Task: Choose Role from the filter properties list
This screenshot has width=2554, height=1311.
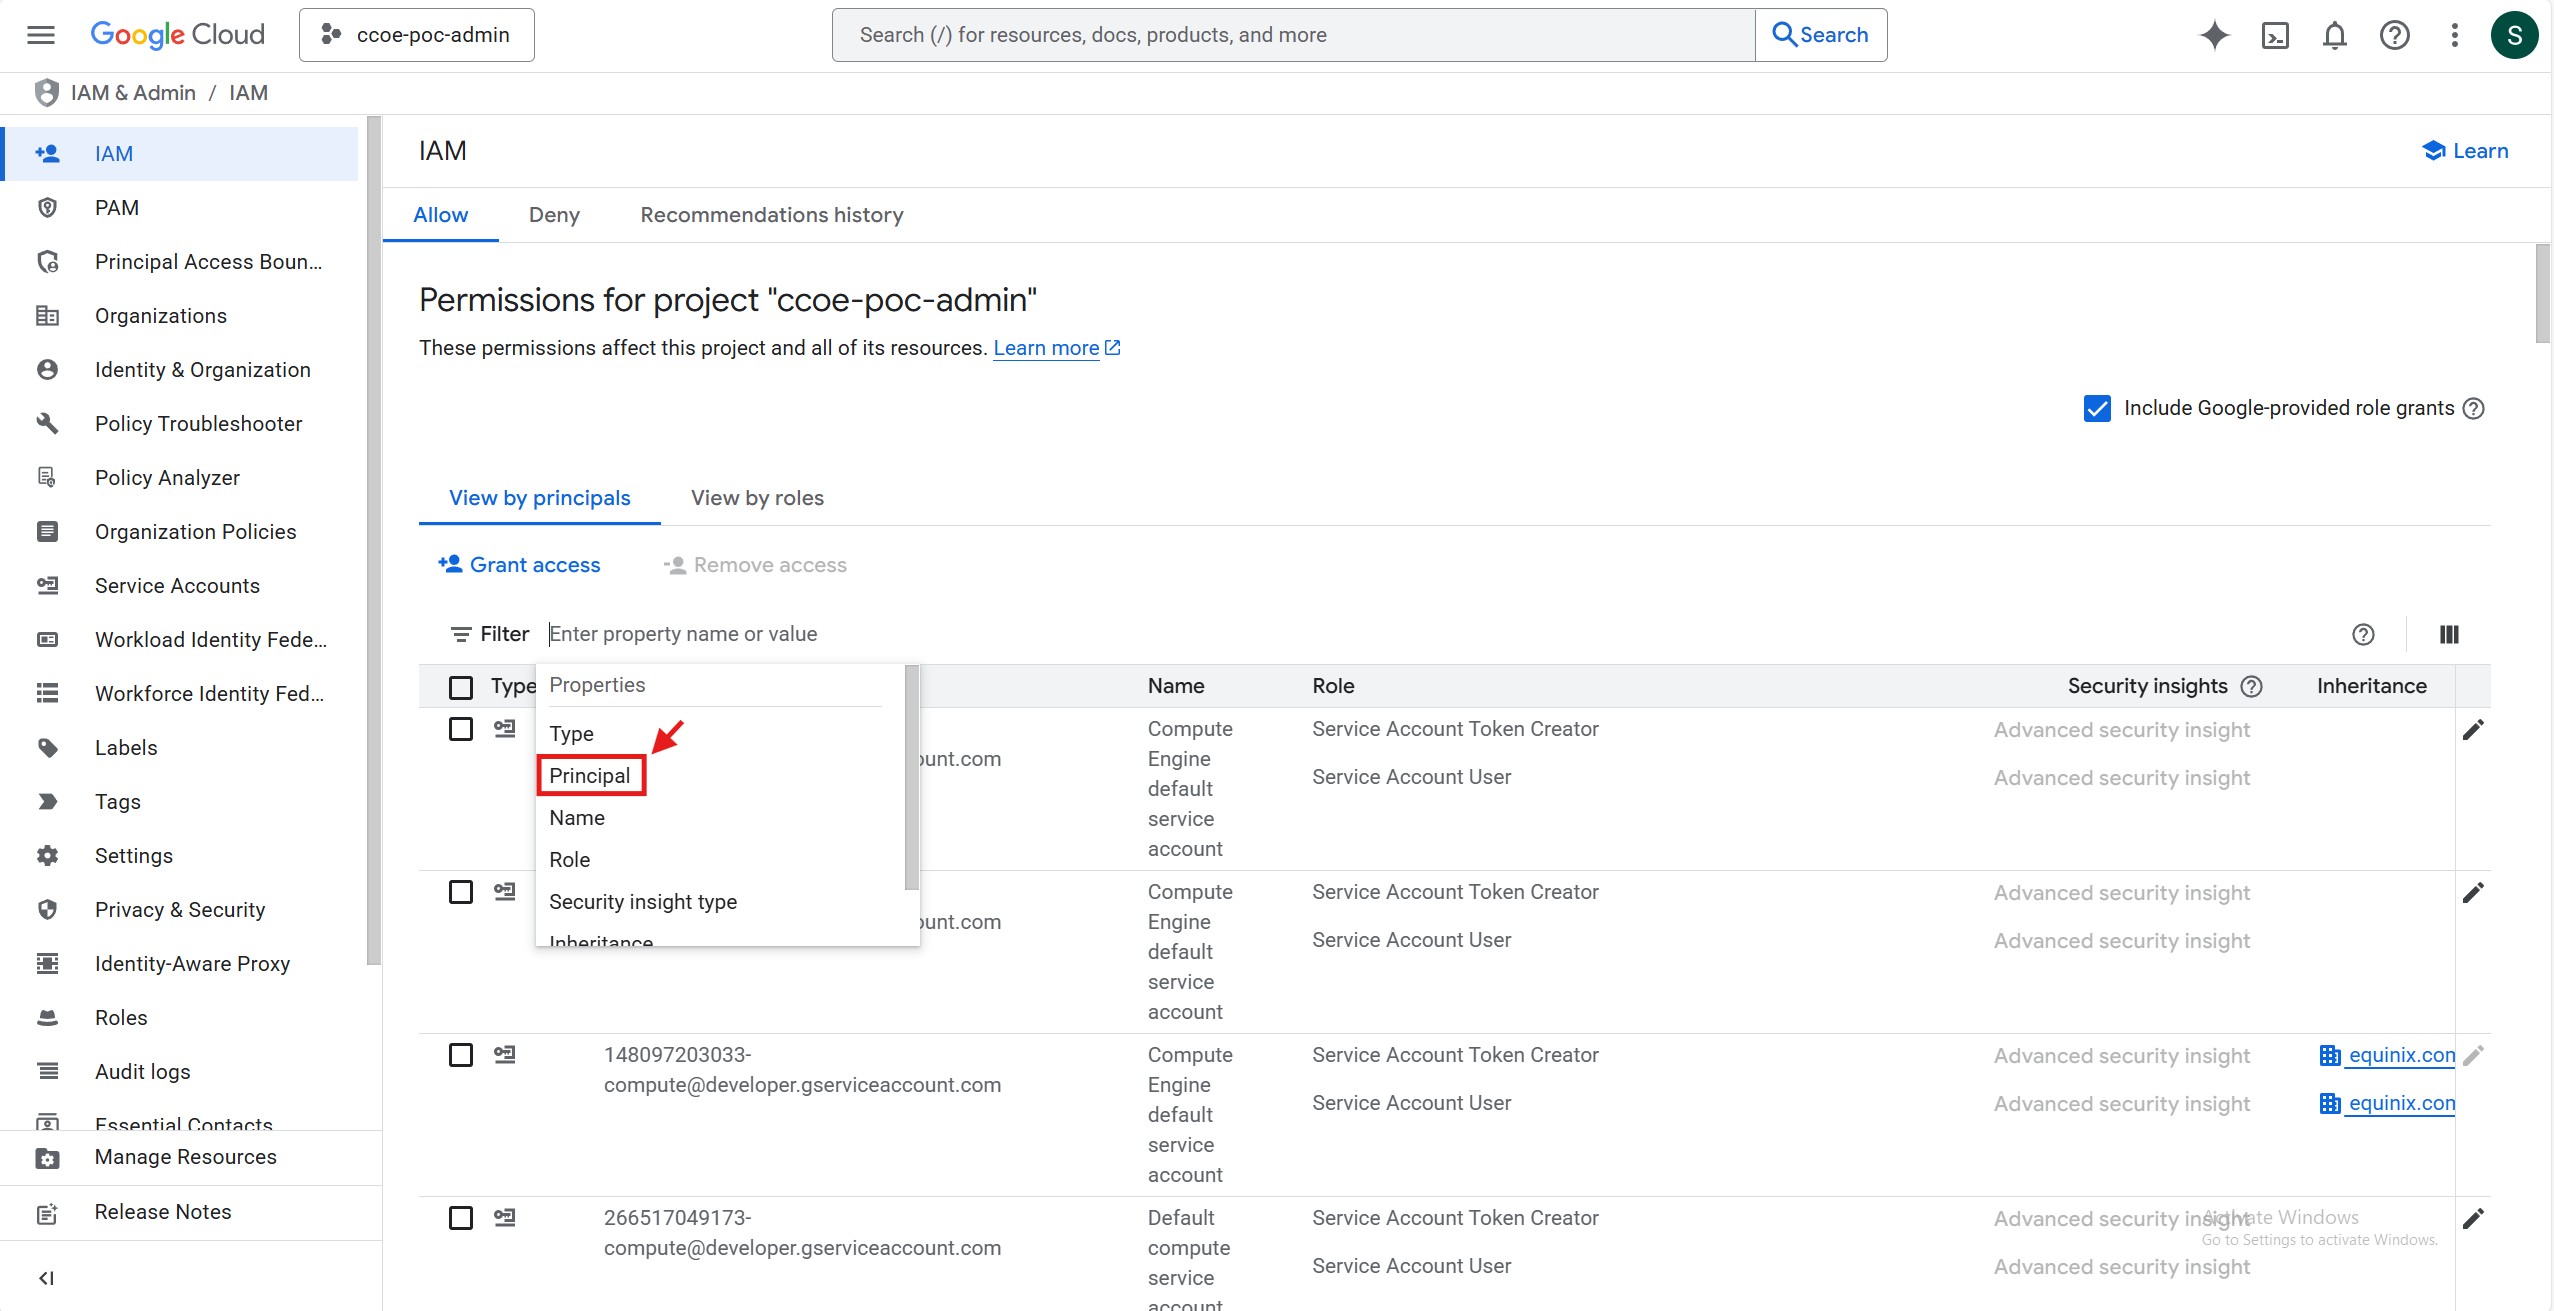Action: coord(570,860)
